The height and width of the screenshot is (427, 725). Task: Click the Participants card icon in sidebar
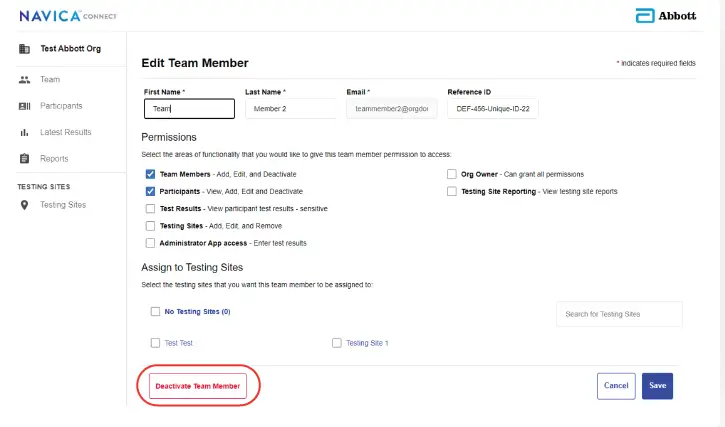pyautogui.click(x=24, y=106)
